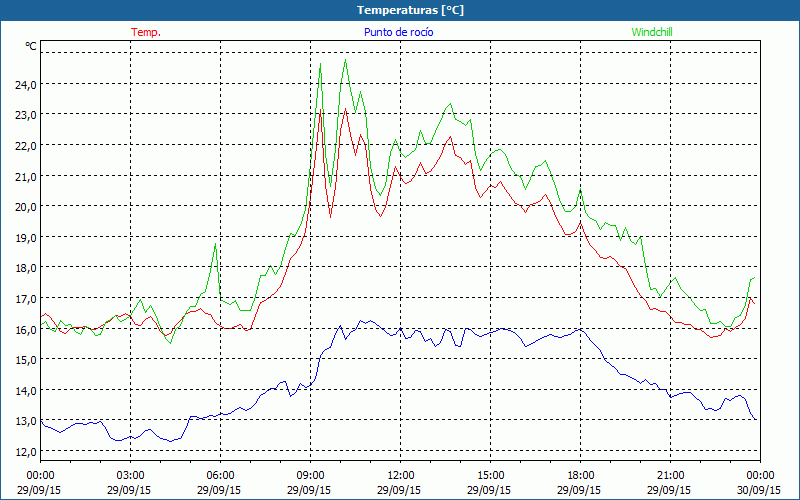Click the 23,0 y-axis value

(x=26, y=115)
